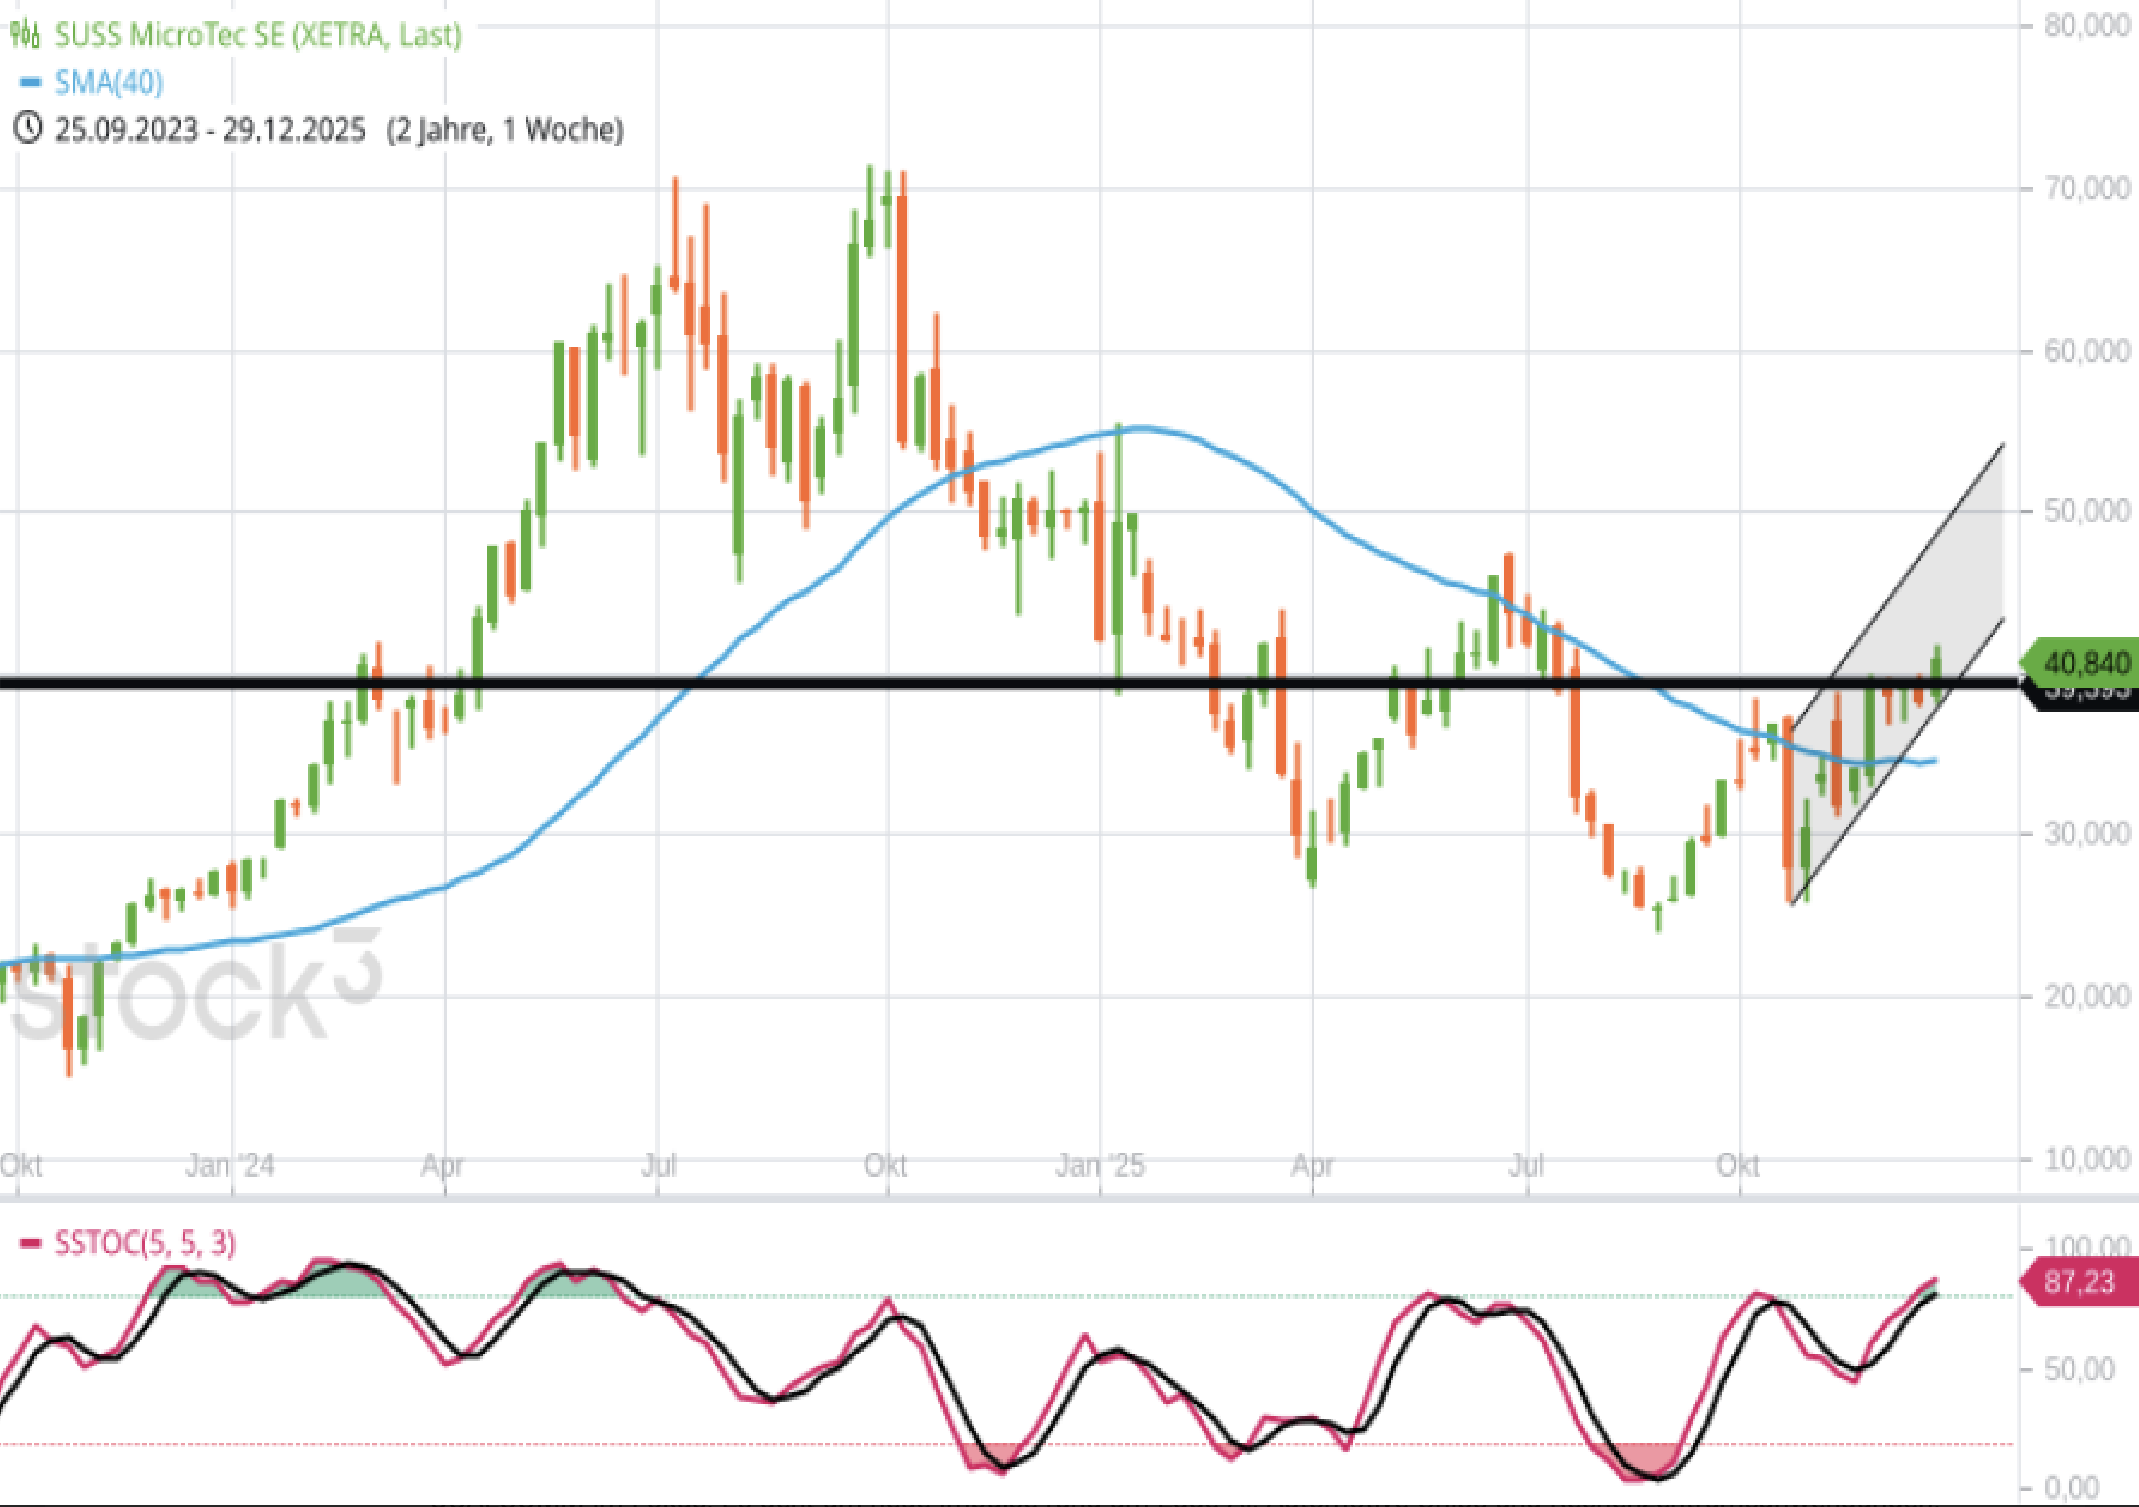This screenshot has height=1507, width=2139.
Task: Select the SUSS MicroTec SE (XETRA, Last) title
Action: coord(257,35)
